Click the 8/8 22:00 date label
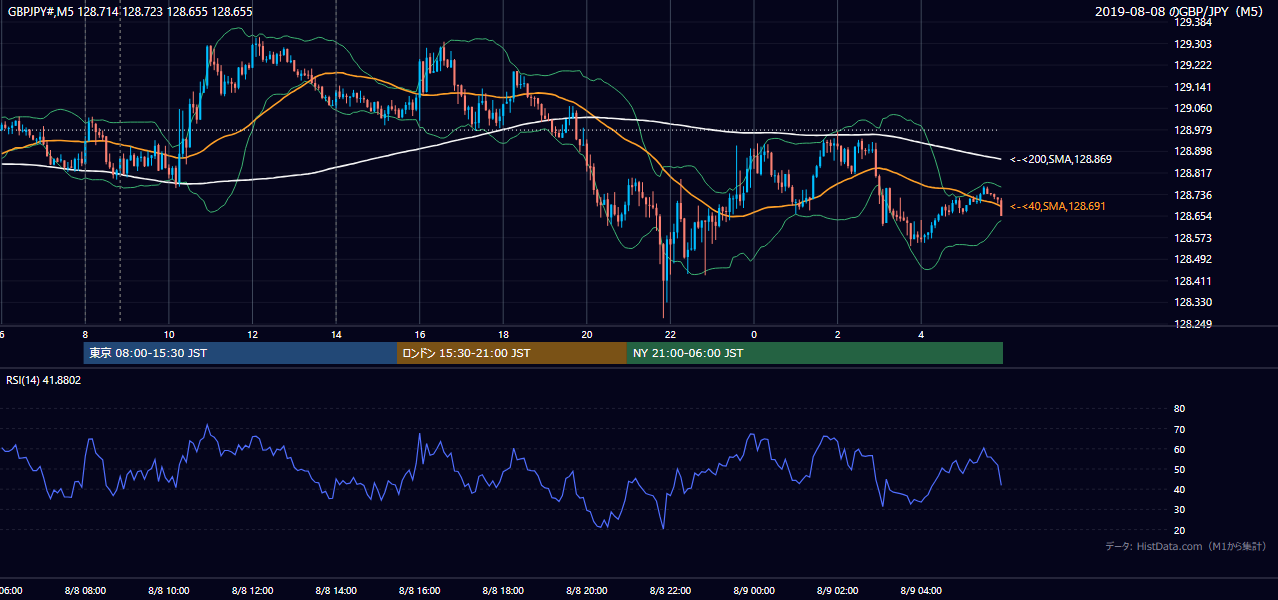The height and width of the screenshot is (600, 1278). coord(671,591)
